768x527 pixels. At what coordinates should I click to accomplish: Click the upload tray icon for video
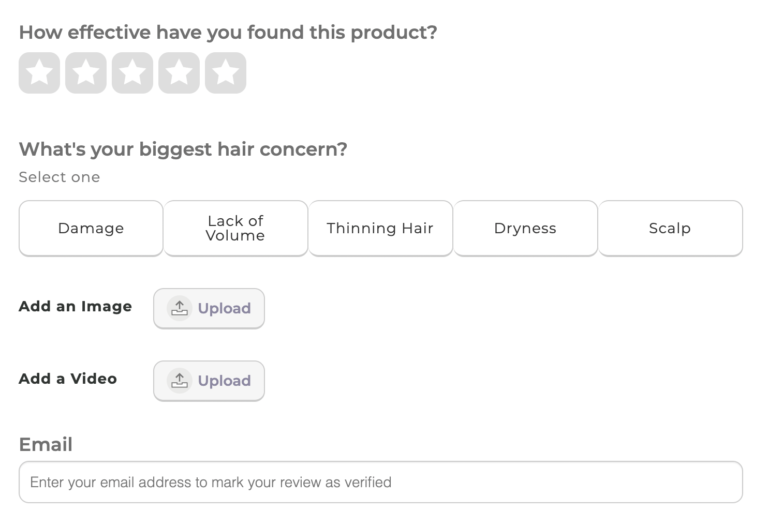tap(179, 380)
